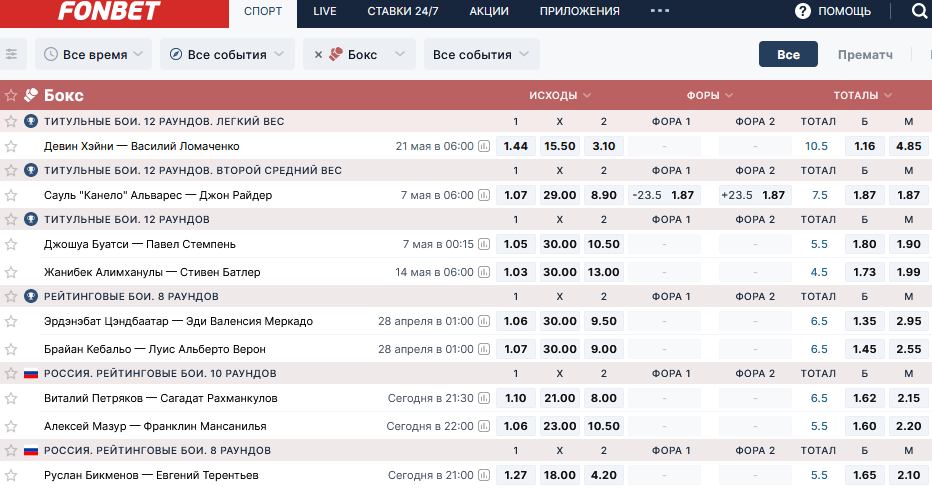
Task: Favorite the Альварес — Райдер fight
Action: [11, 195]
